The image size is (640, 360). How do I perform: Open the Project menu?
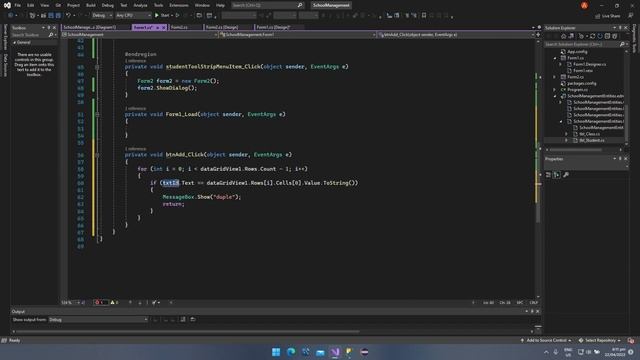(73, 5)
